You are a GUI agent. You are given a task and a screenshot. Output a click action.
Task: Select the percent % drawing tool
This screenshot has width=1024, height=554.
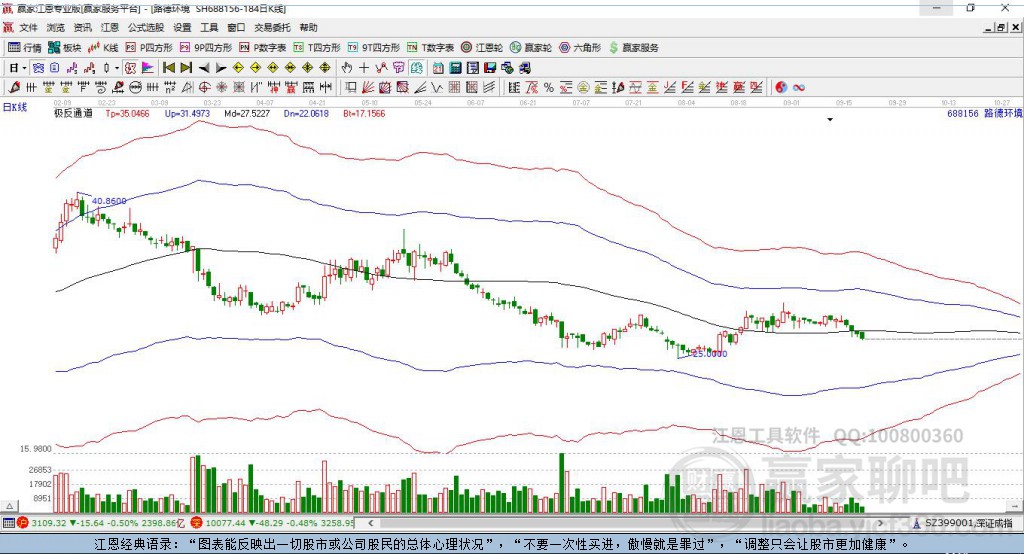pos(549,88)
